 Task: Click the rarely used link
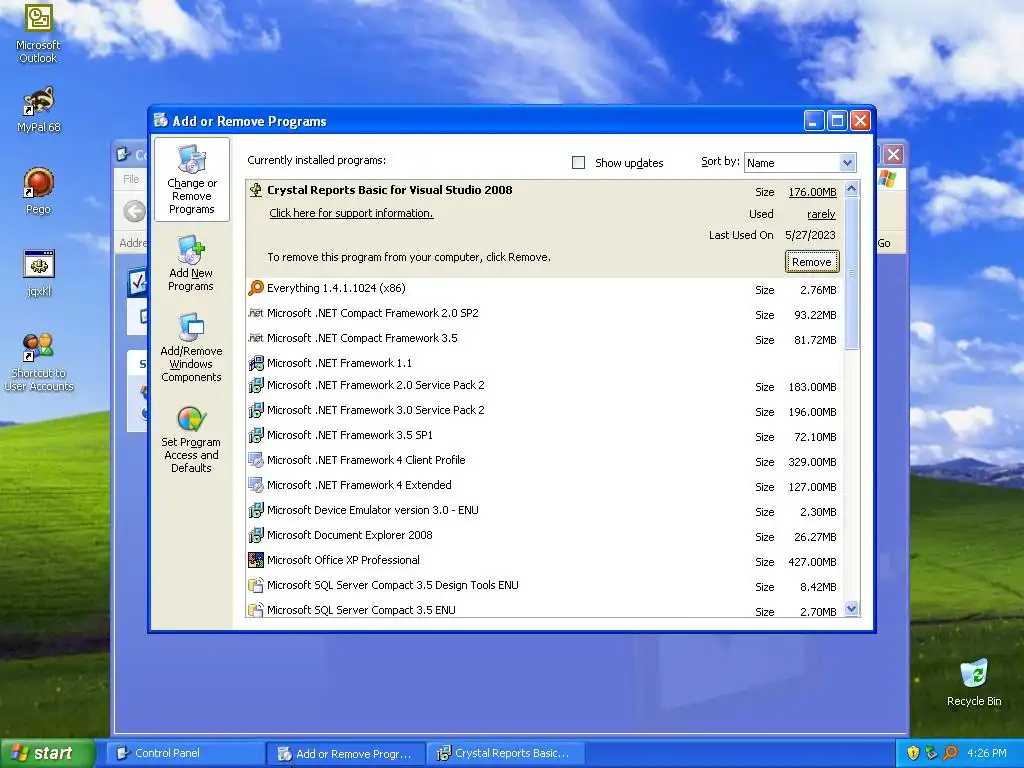[x=821, y=214]
